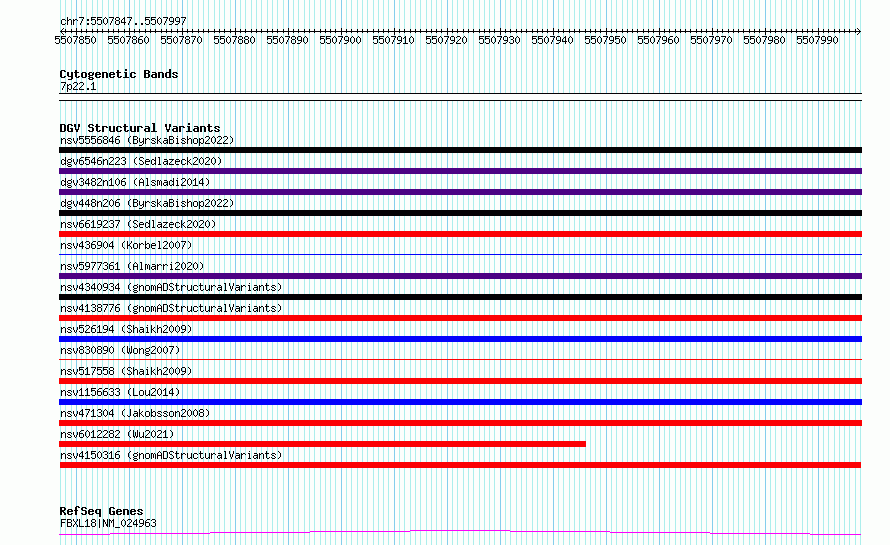Open the nsv1156633 (Lou2014) label
This screenshot has height=545, width=890.
pyautogui.click(x=120, y=392)
